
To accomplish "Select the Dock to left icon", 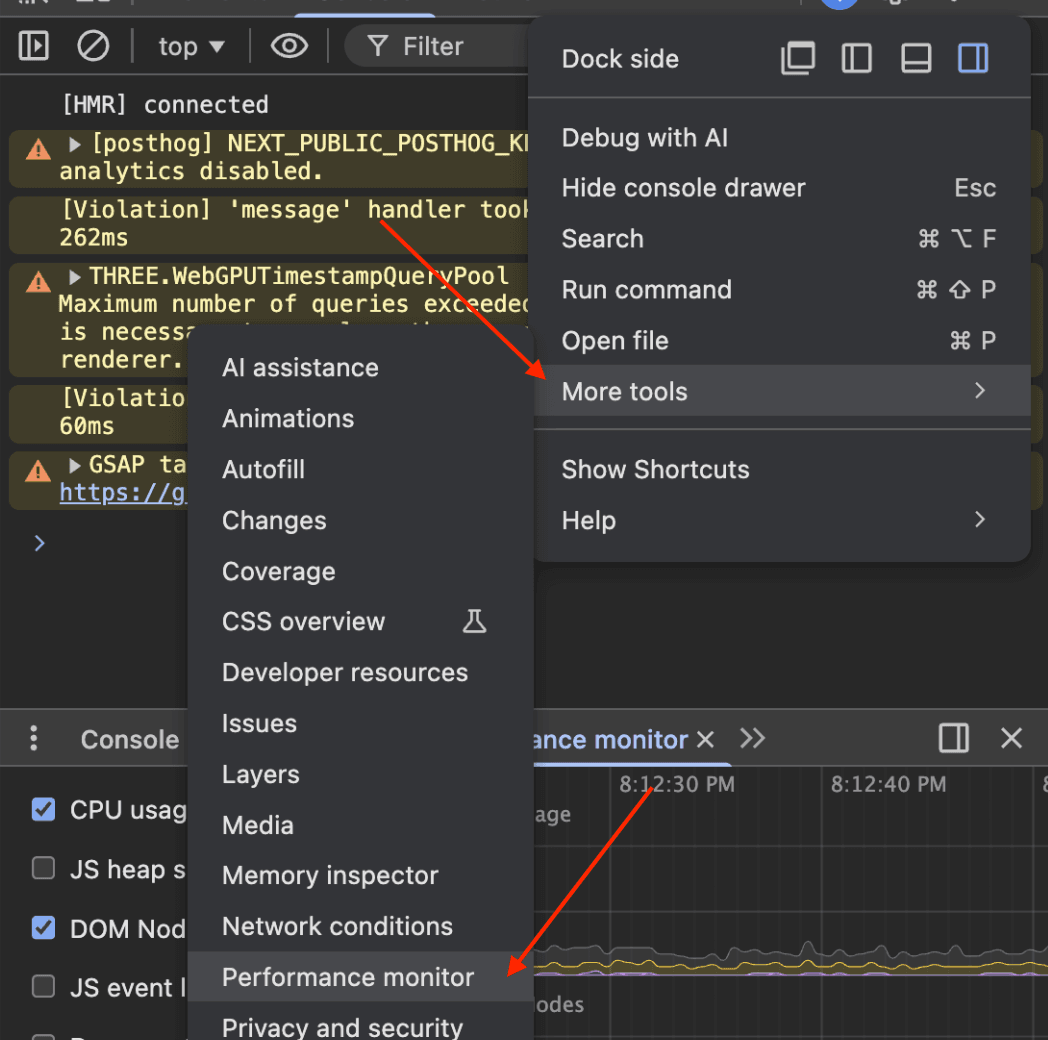I will [857, 58].
